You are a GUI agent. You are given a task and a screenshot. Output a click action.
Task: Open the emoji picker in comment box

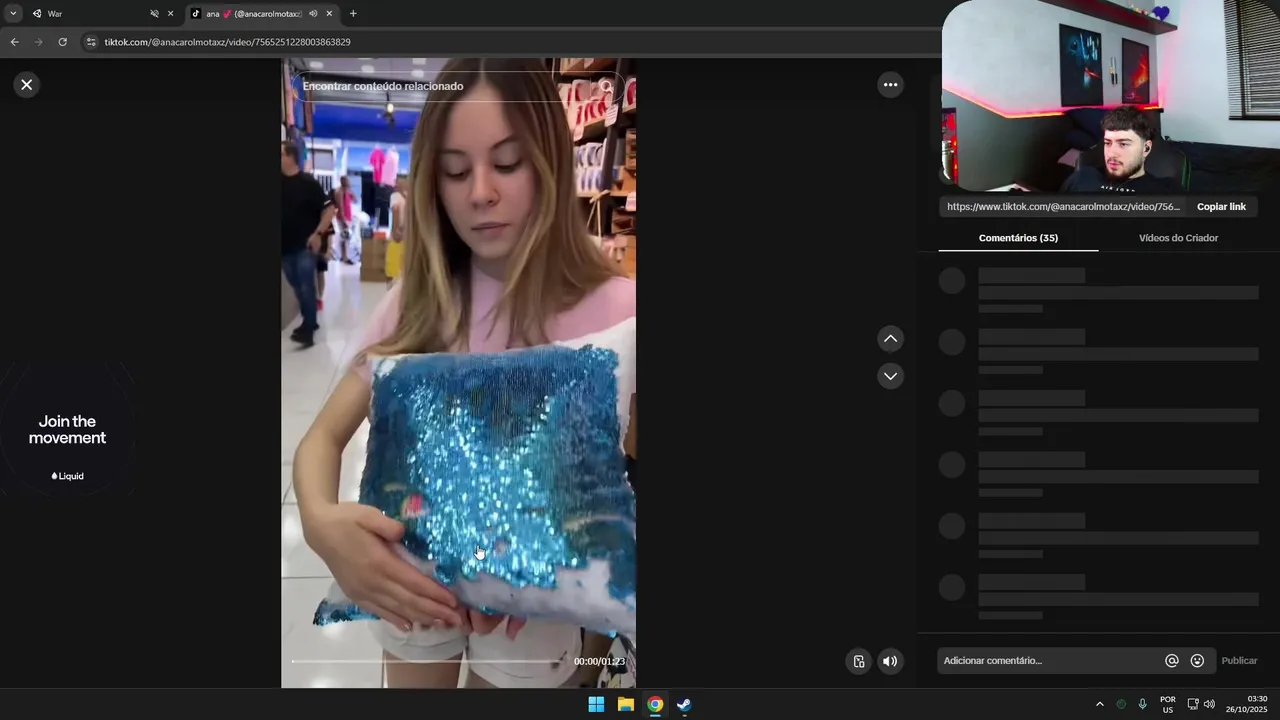pyautogui.click(x=1197, y=661)
